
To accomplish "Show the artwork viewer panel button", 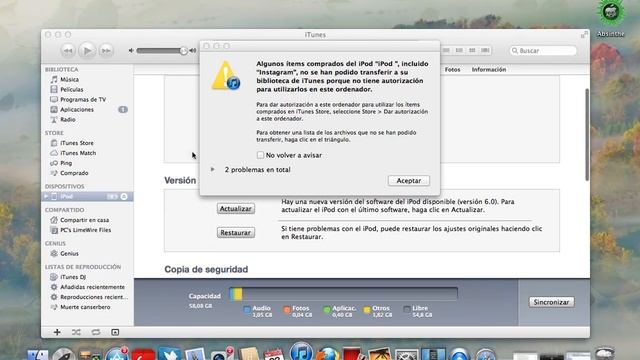I will click(115, 332).
